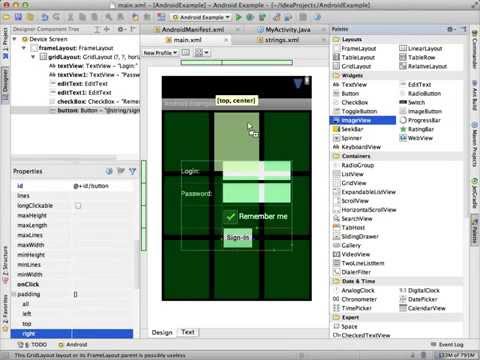The width and height of the screenshot is (480, 360).
Task: Click hide-panel icon in Component Tree header
Action: point(132,29)
